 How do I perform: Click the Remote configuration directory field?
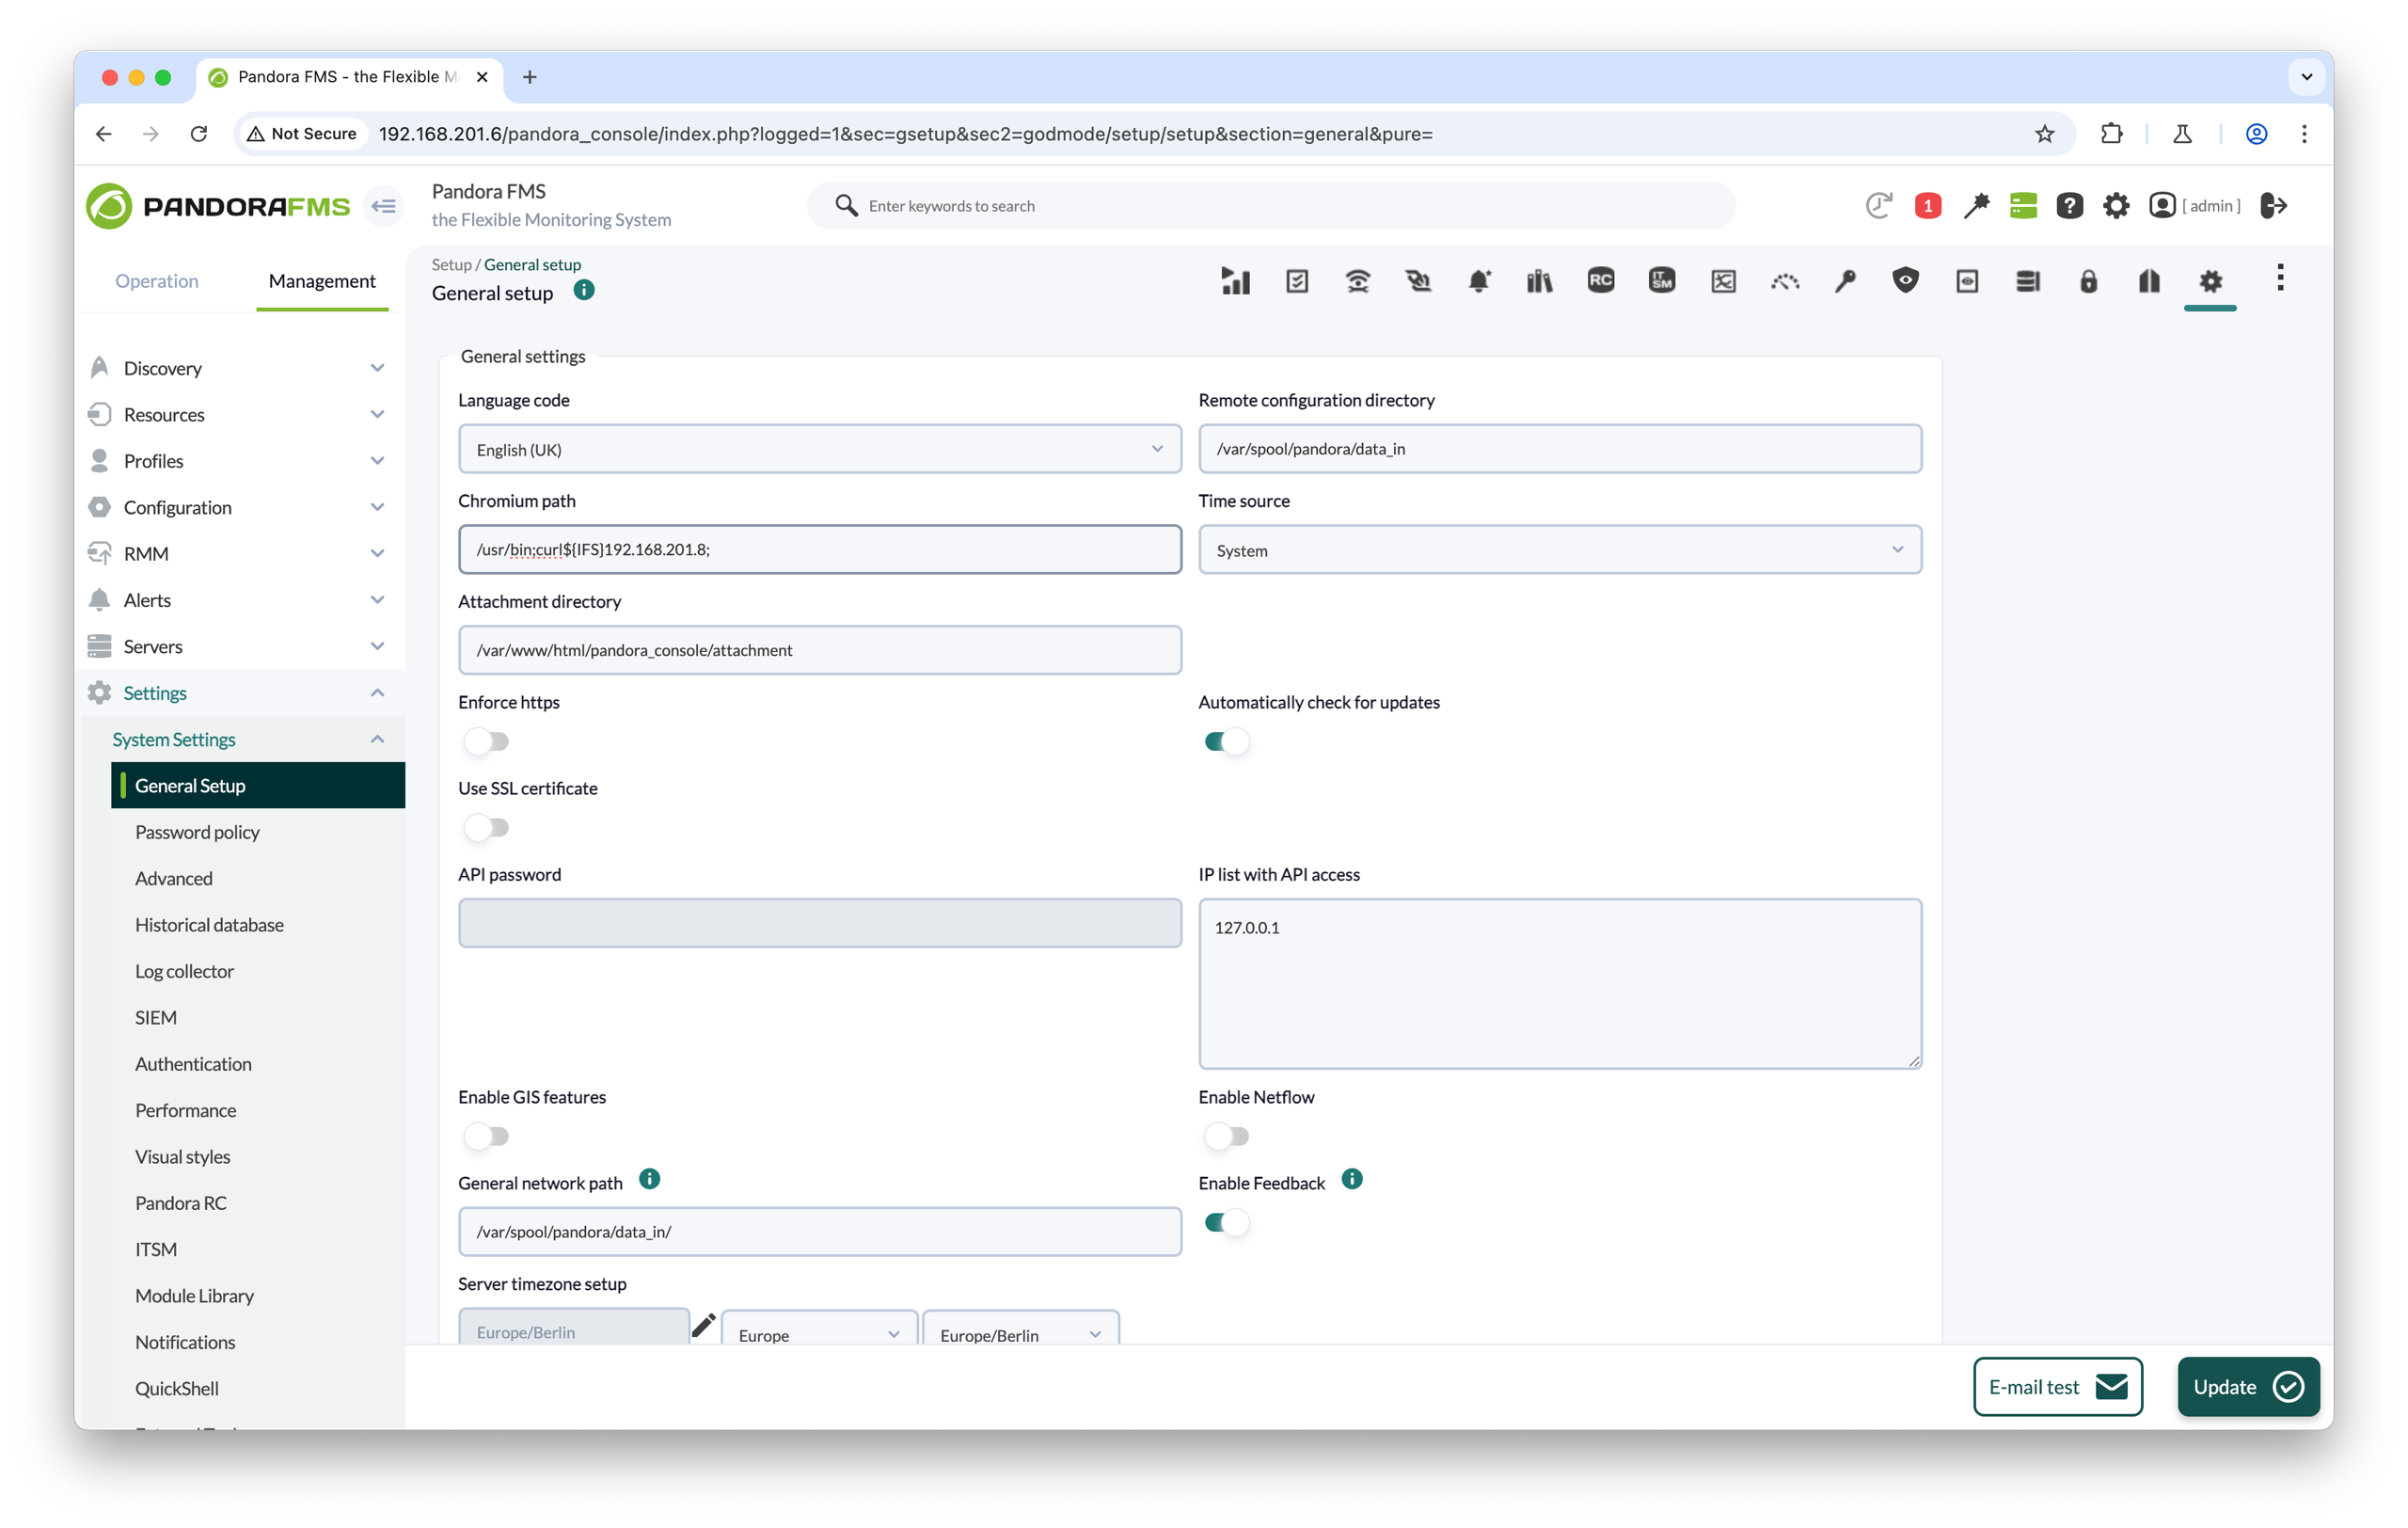click(x=1560, y=449)
